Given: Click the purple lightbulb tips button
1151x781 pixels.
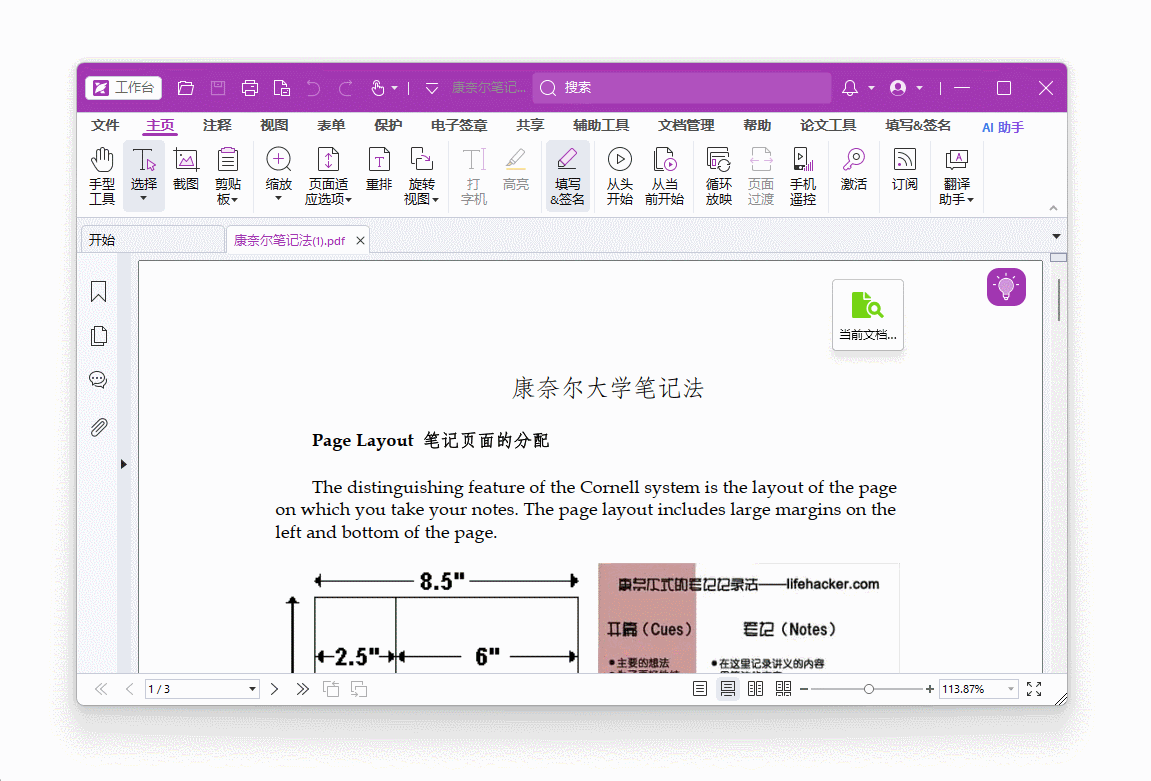Looking at the screenshot, I should click(x=1006, y=287).
